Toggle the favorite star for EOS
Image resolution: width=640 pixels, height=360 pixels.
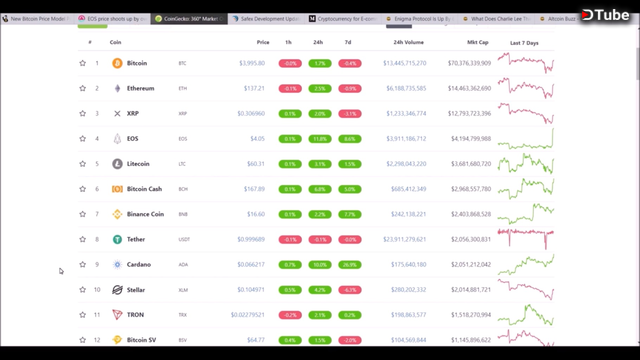[82, 139]
